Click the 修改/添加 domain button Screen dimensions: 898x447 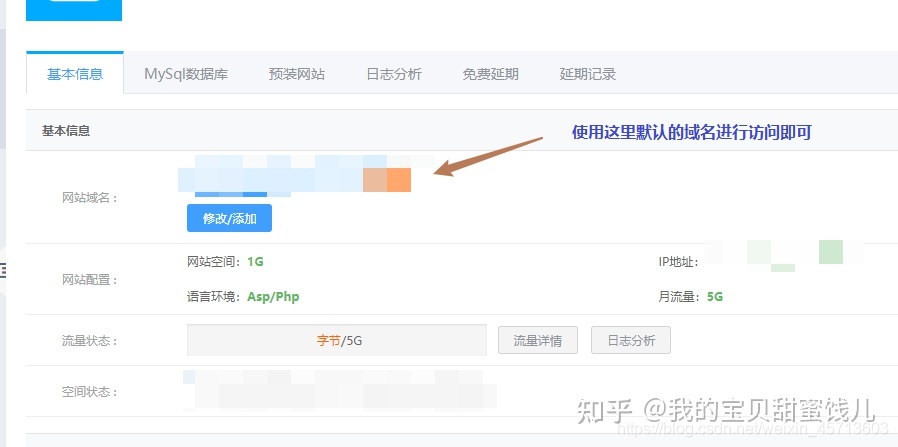pos(230,218)
